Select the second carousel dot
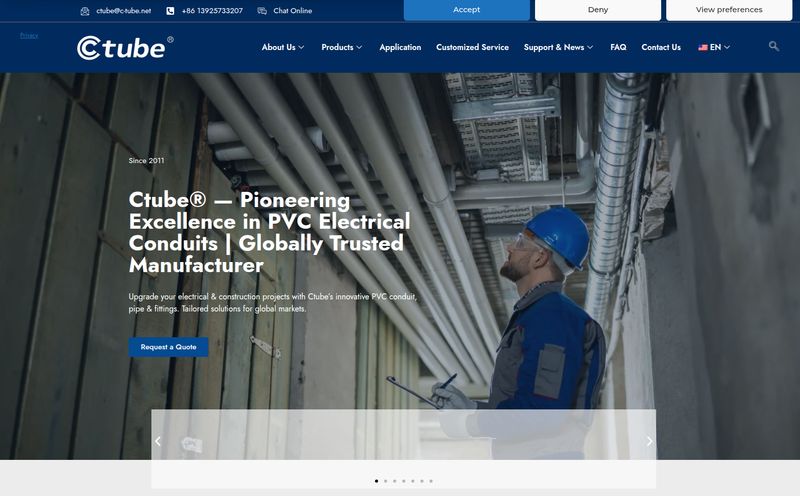 [386, 481]
